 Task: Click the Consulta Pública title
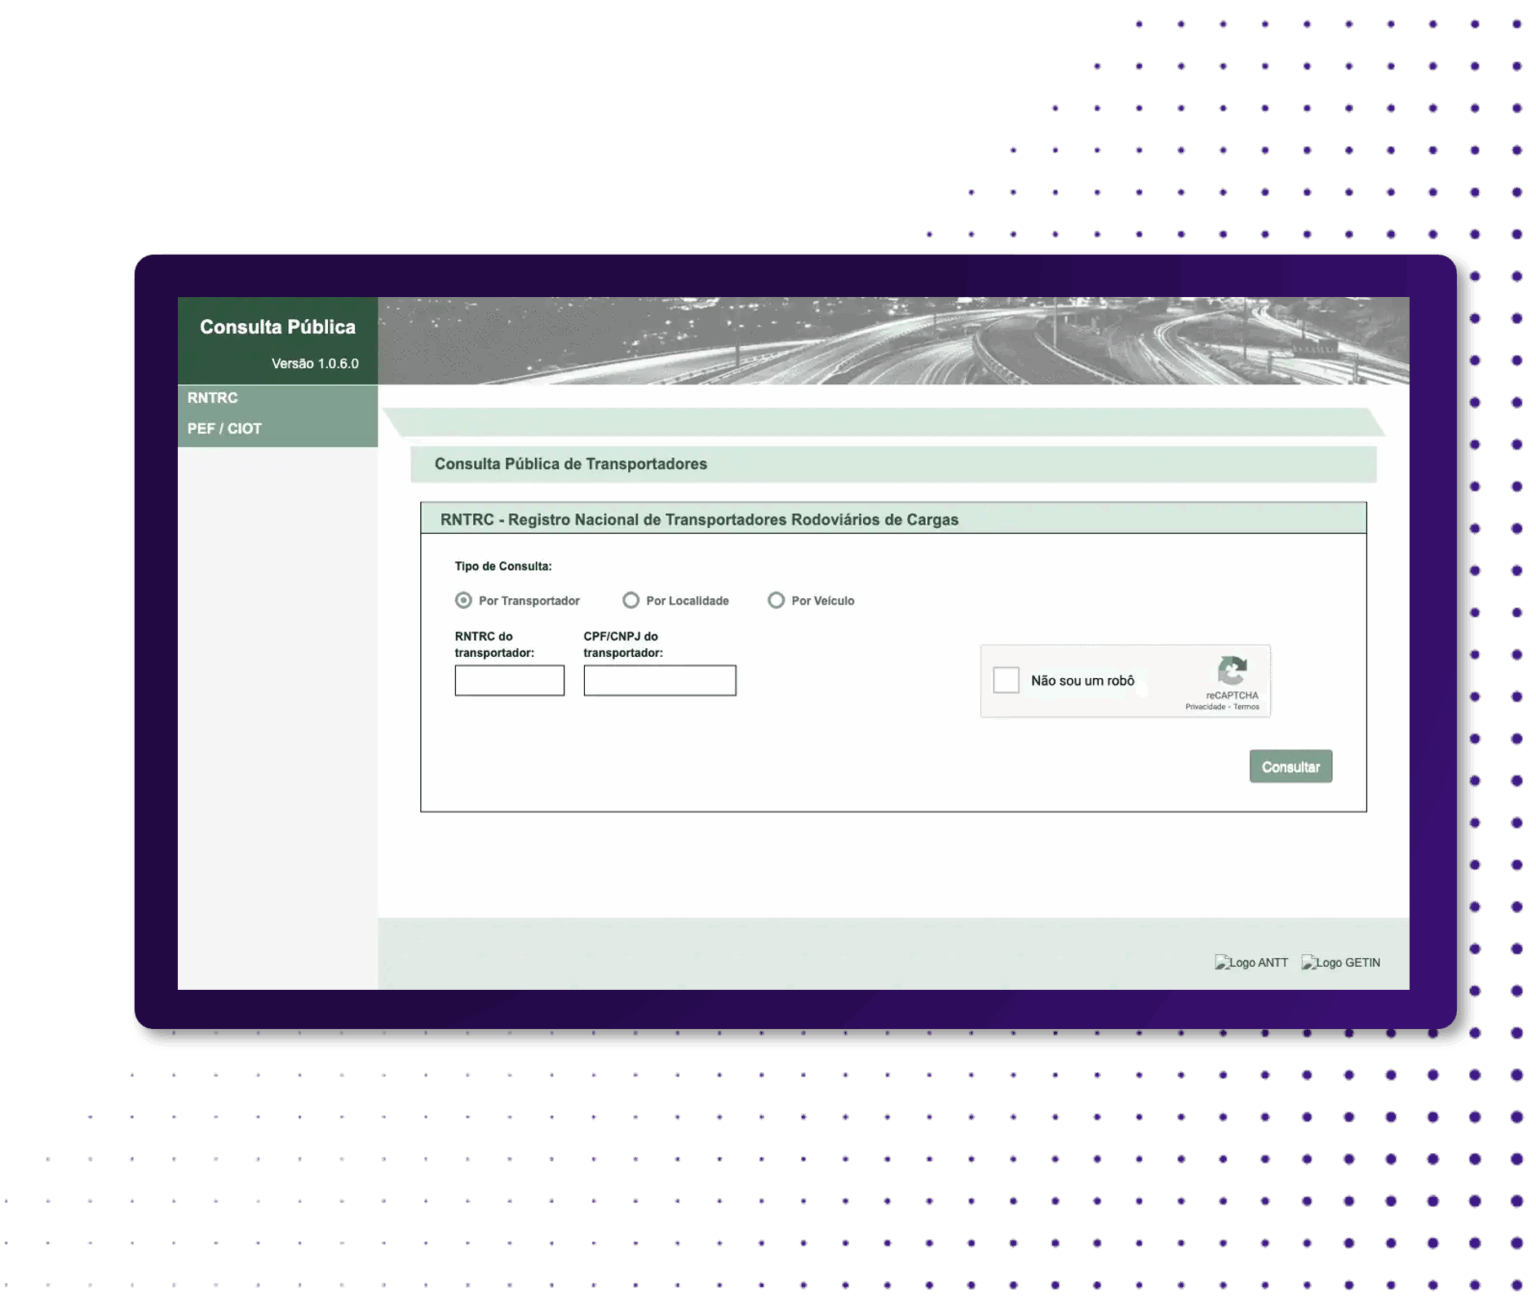point(278,327)
